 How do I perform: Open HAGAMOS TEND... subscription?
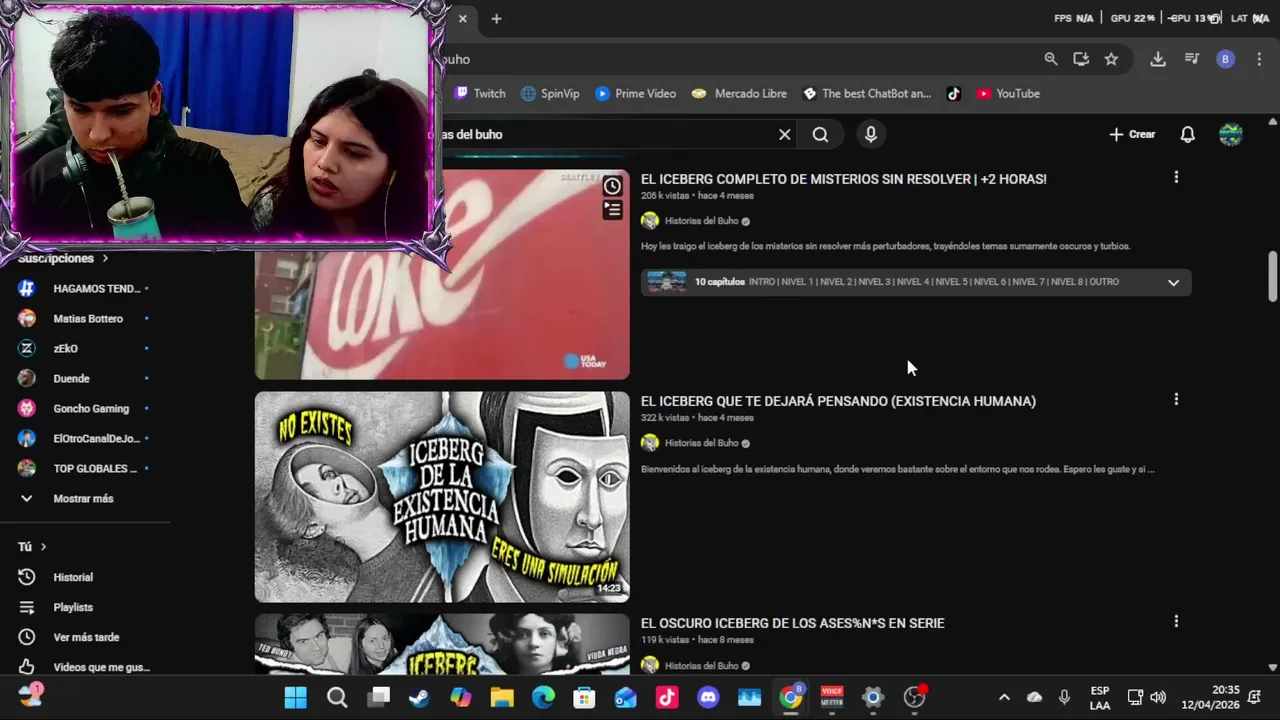click(x=85, y=288)
